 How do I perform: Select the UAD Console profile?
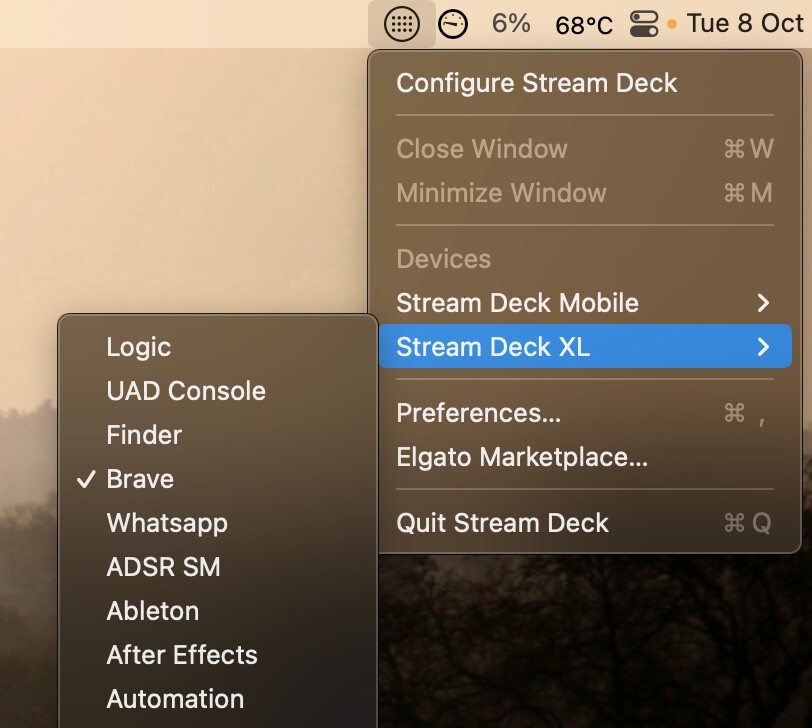tap(186, 391)
